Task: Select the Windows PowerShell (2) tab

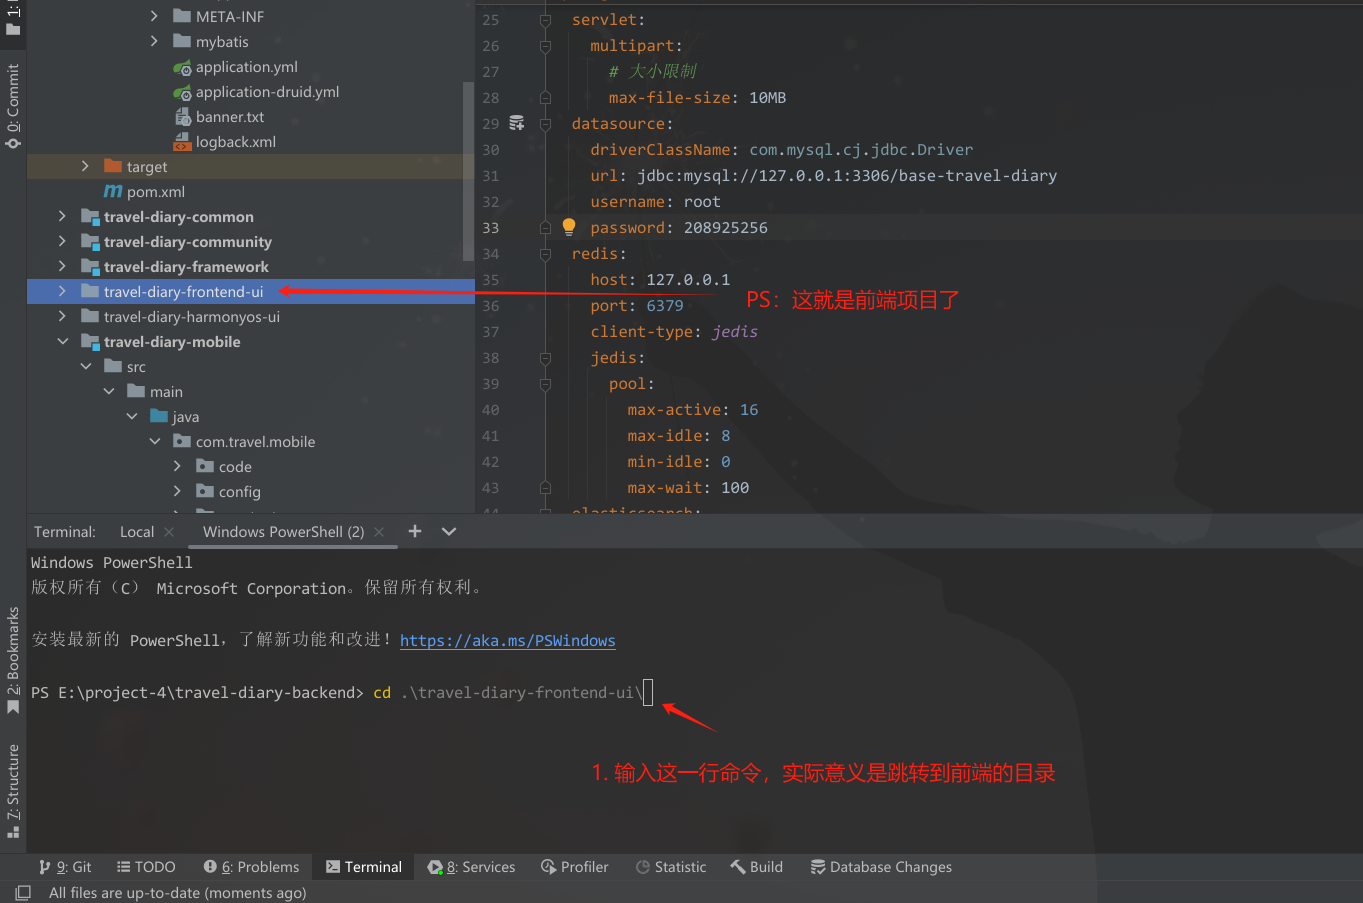Action: (283, 532)
